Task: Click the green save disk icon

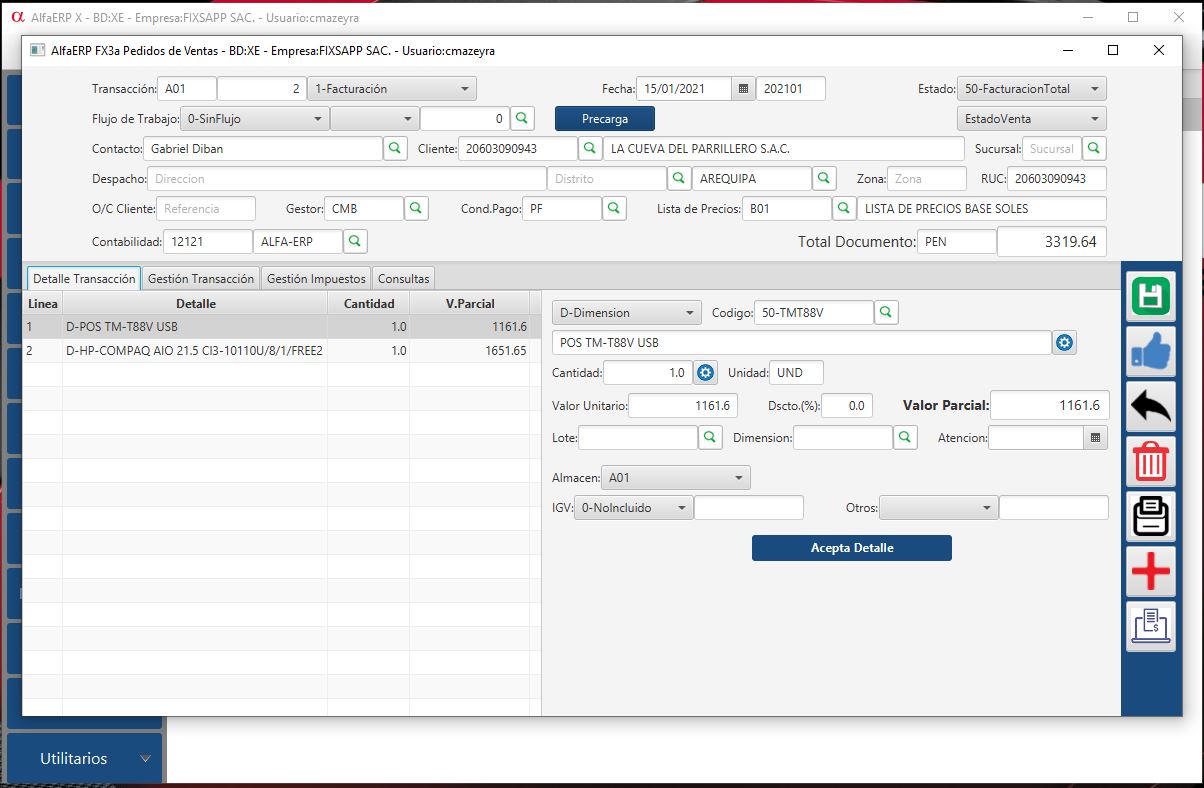Action: [x=1150, y=297]
